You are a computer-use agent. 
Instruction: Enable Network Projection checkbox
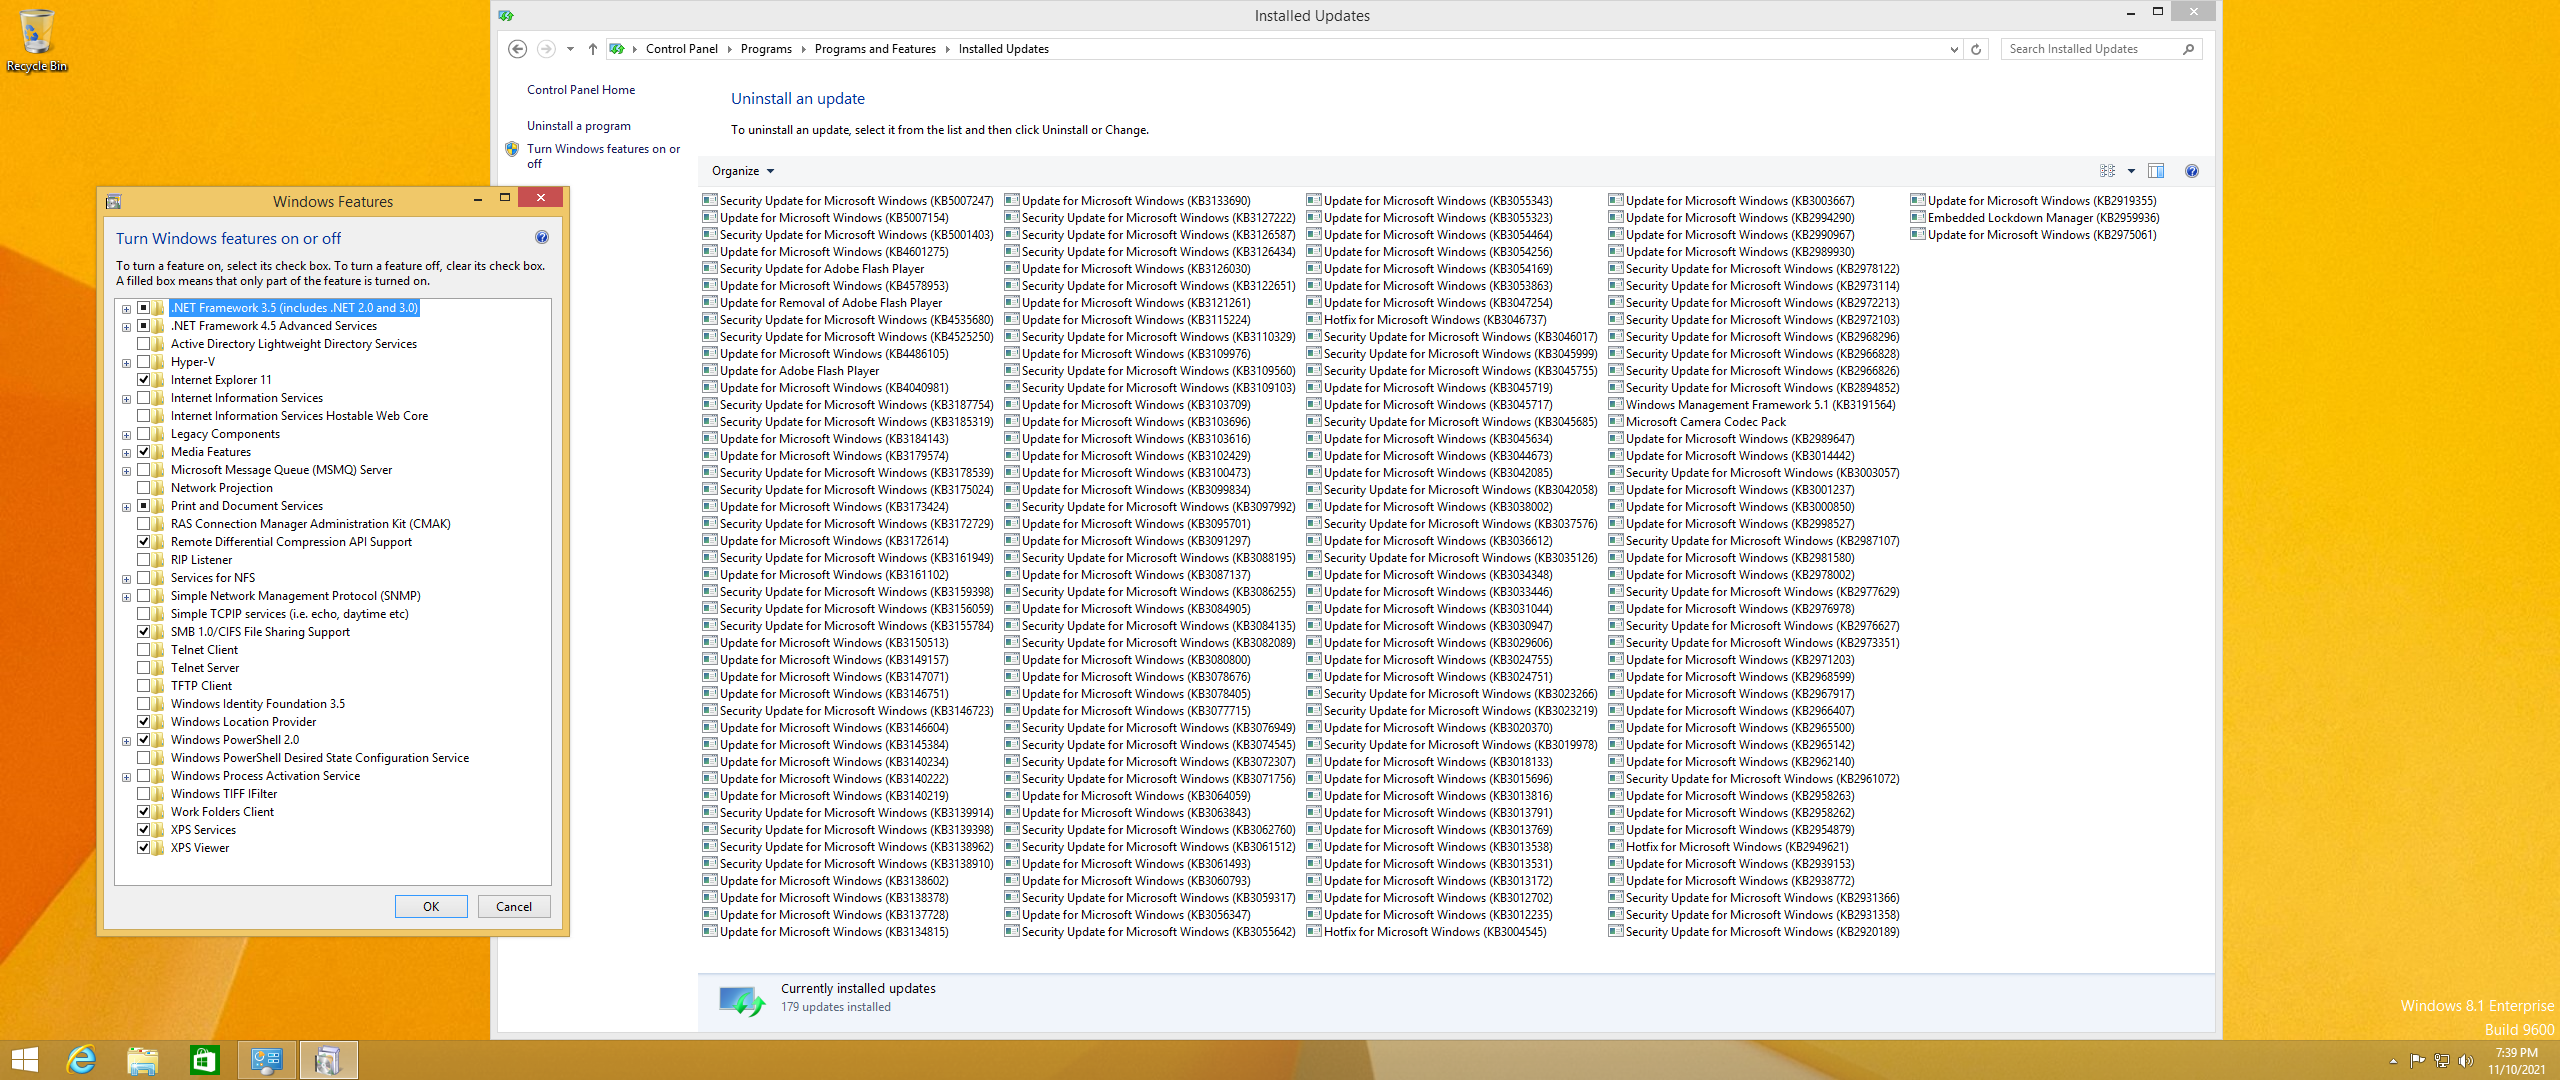[x=143, y=488]
